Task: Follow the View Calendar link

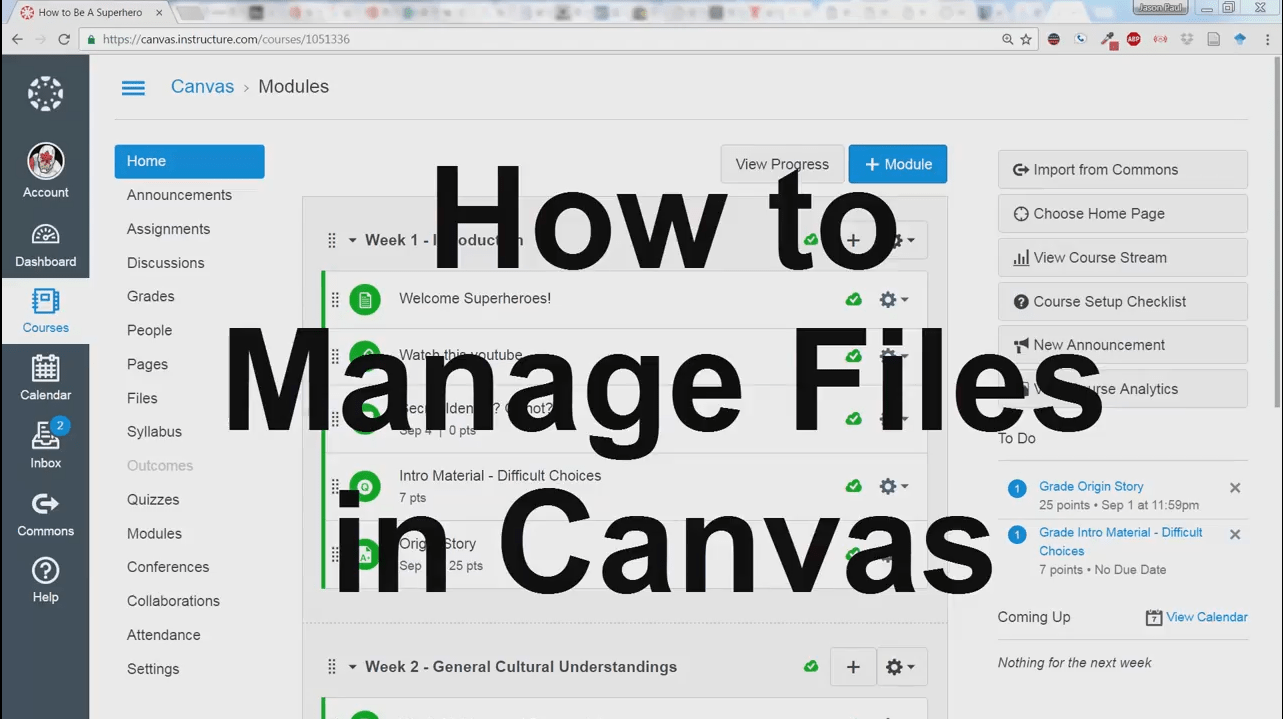Action: pos(1205,617)
